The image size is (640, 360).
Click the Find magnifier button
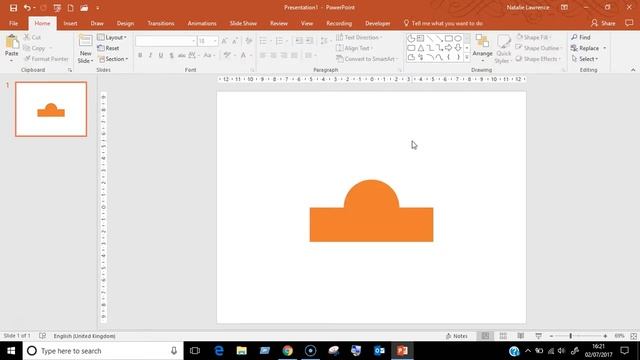pyautogui.click(x=581, y=37)
